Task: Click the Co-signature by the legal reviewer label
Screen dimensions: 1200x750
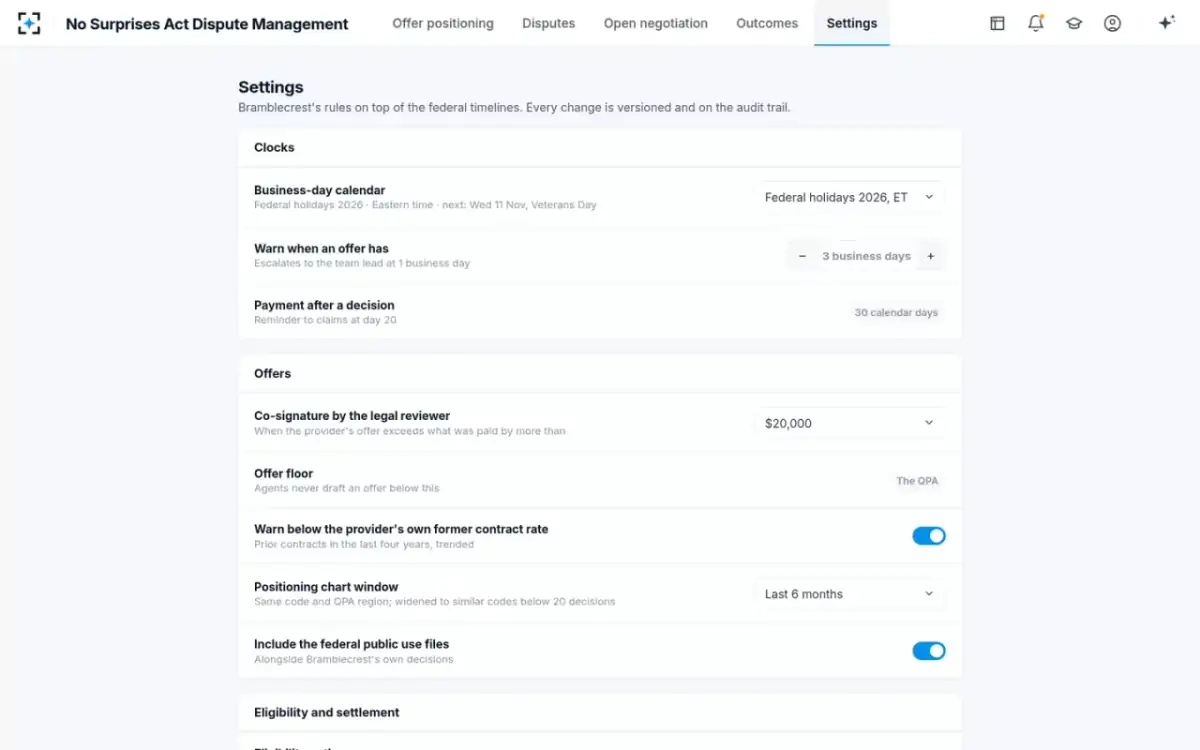Action: [352, 416]
